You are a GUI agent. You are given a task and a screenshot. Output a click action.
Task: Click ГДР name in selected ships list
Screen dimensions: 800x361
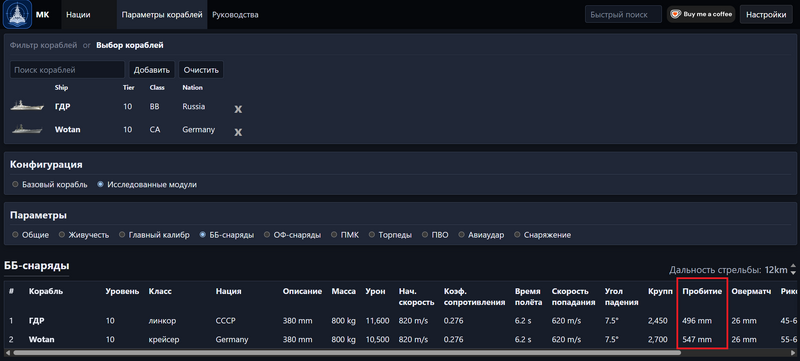pyautogui.click(x=62, y=107)
